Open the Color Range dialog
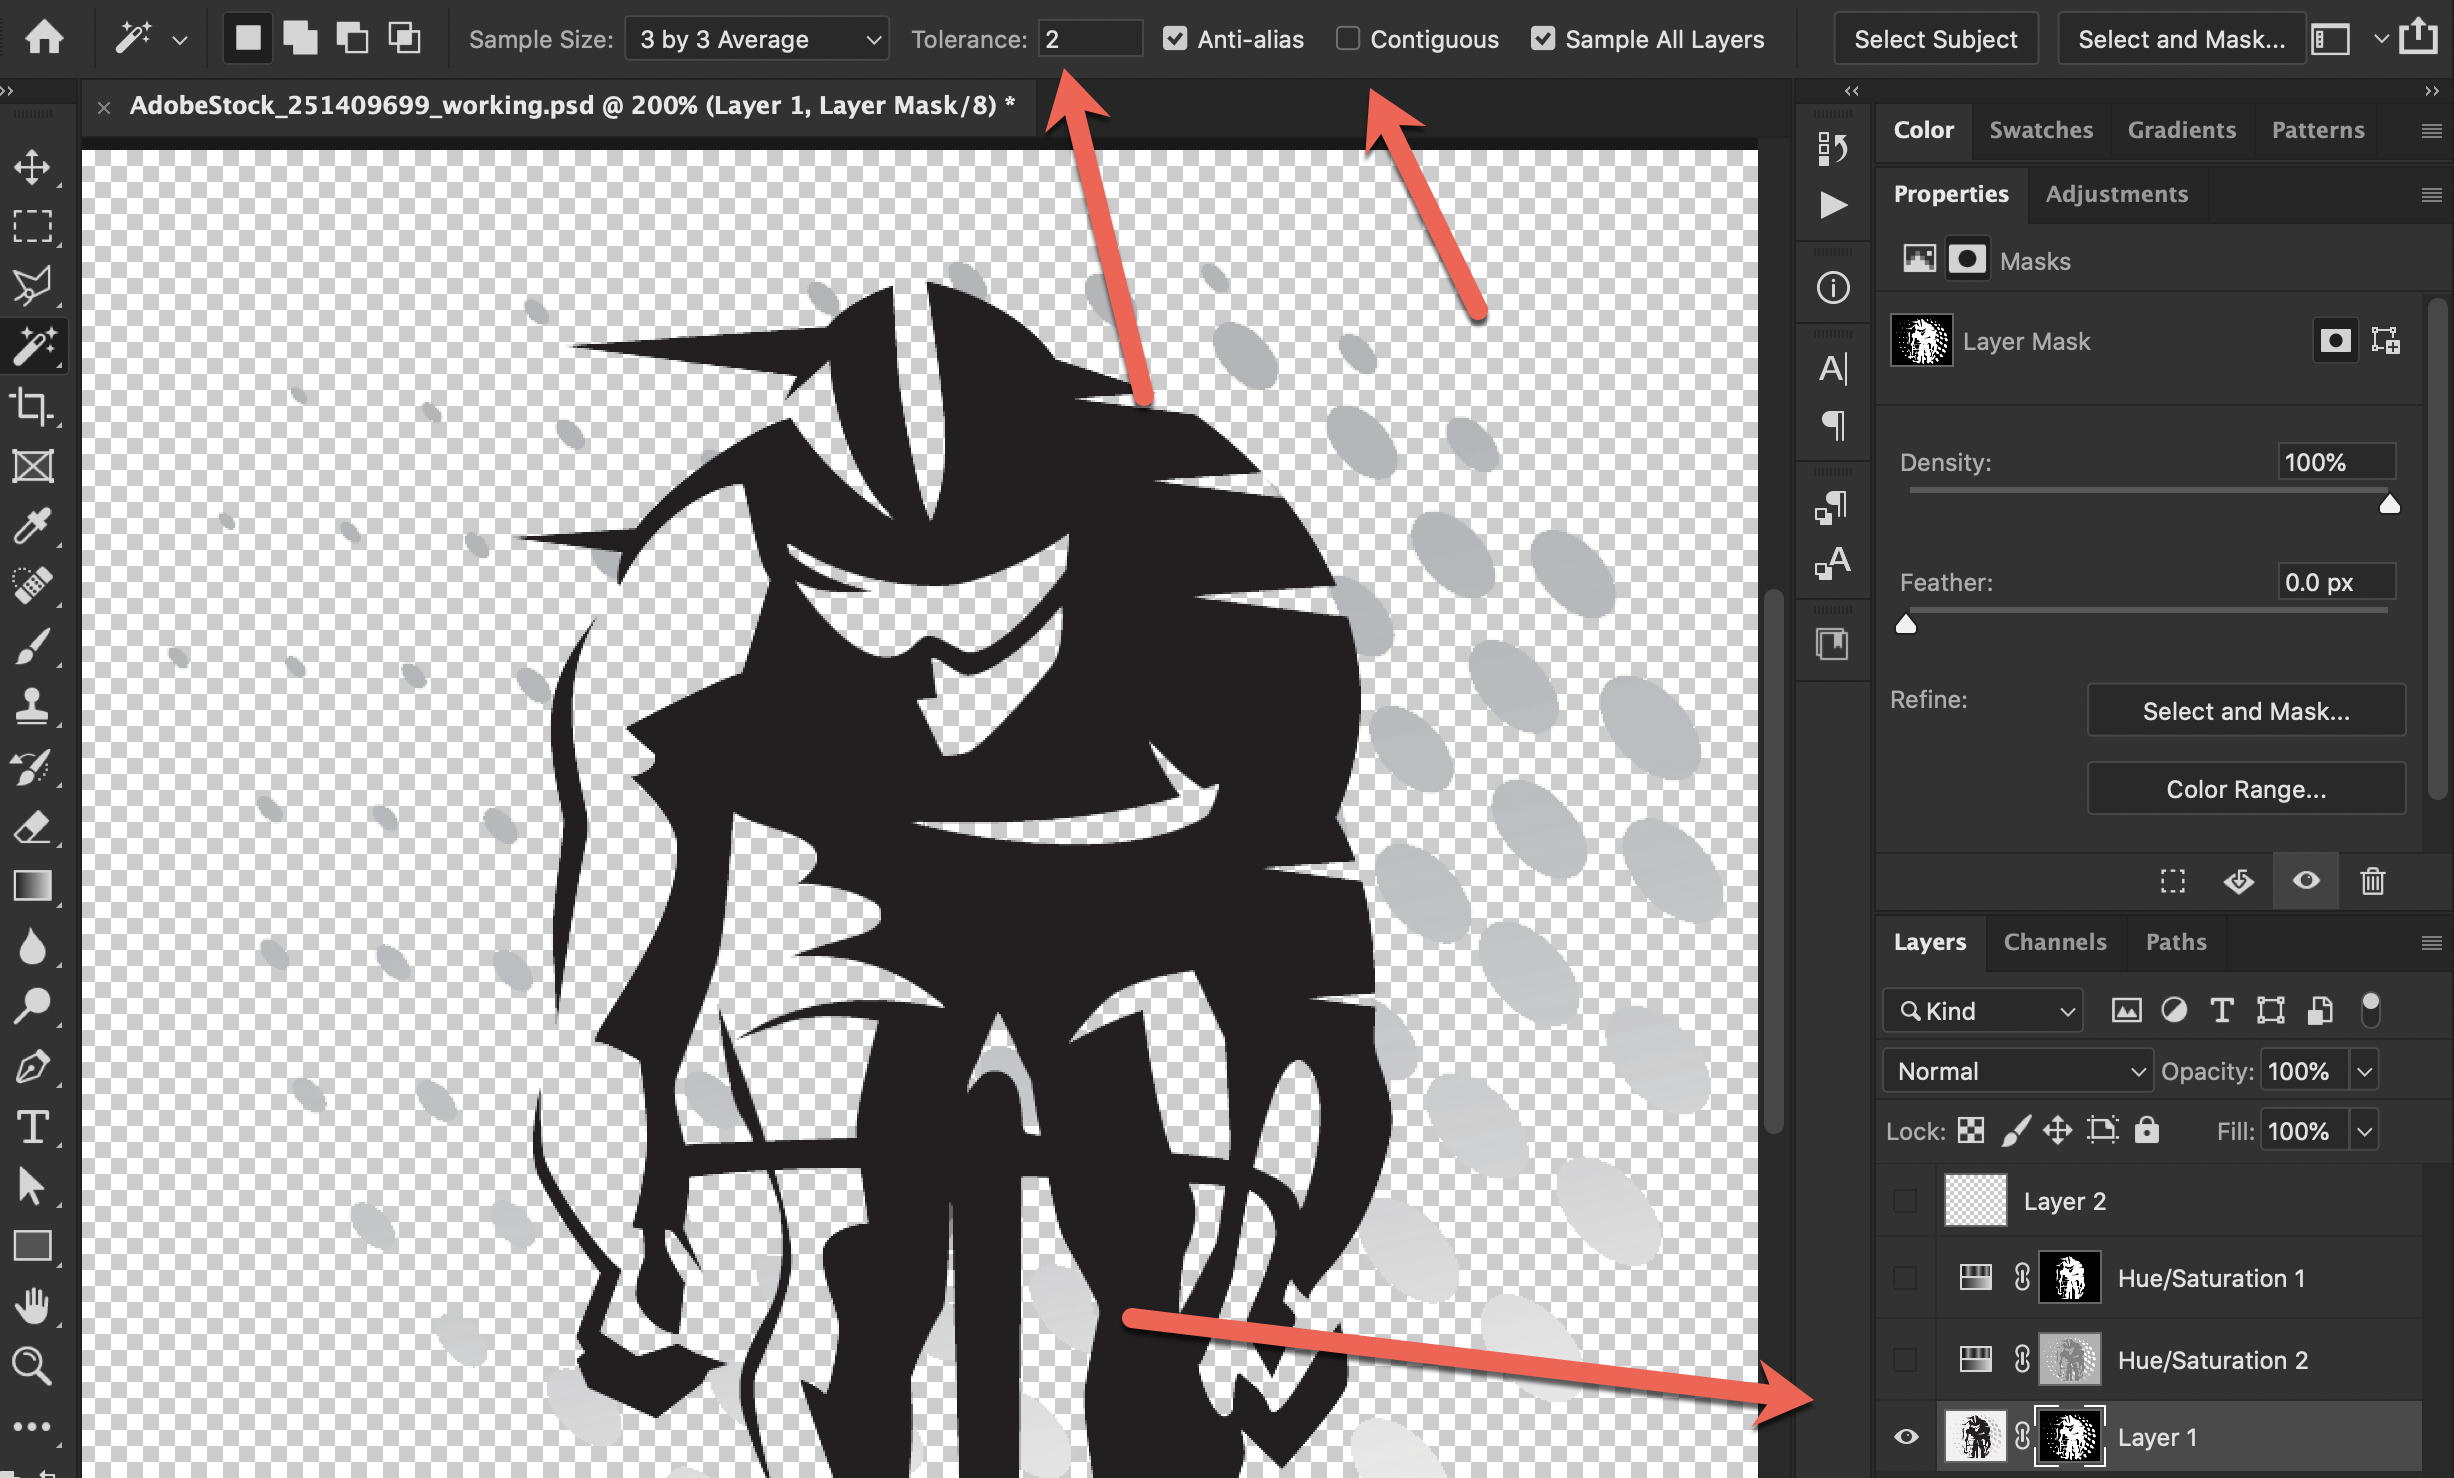This screenshot has height=1478, width=2454. coord(2245,788)
